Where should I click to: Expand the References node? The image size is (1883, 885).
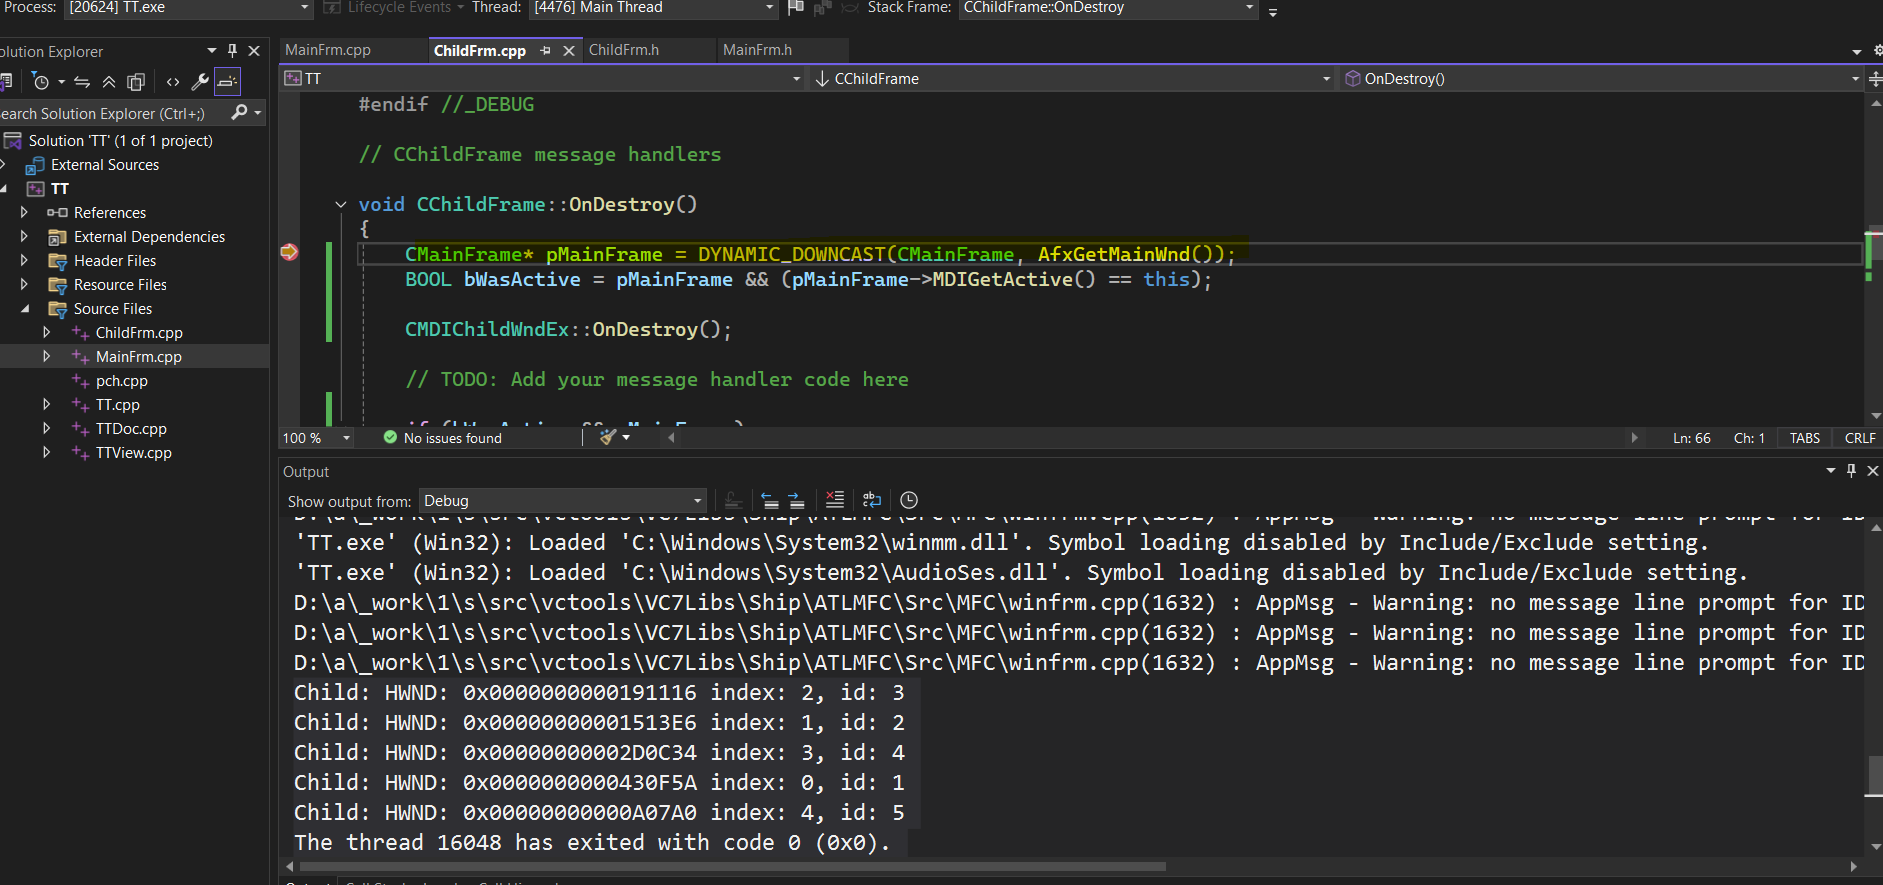[x=24, y=212]
